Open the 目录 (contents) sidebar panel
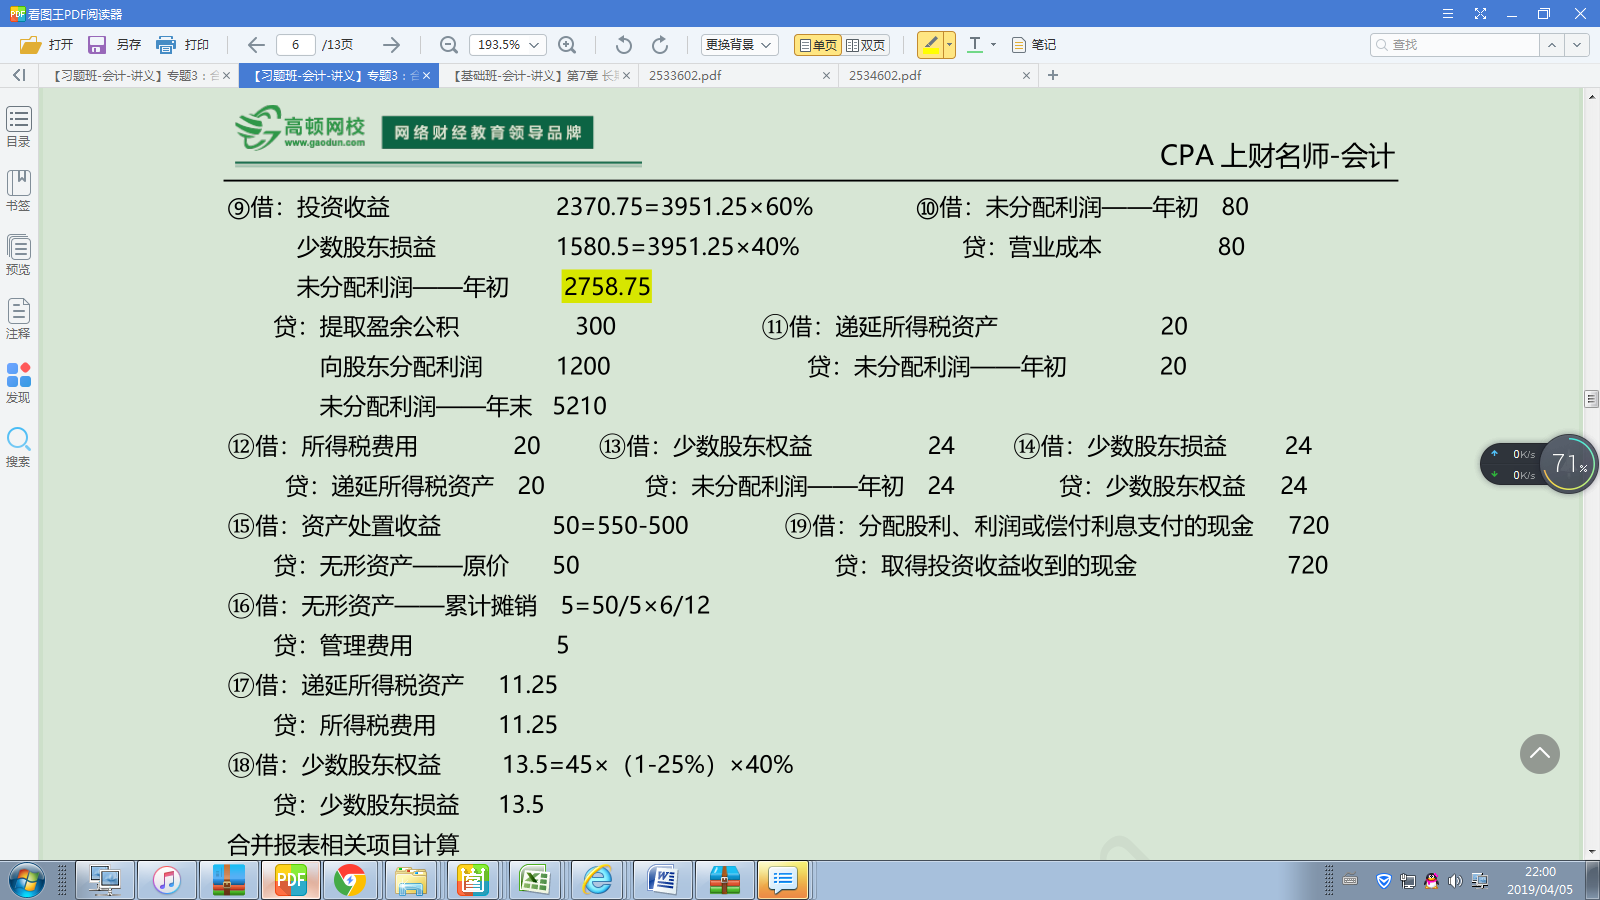Image resolution: width=1600 pixels, height=900 pixels. (18, 126)
